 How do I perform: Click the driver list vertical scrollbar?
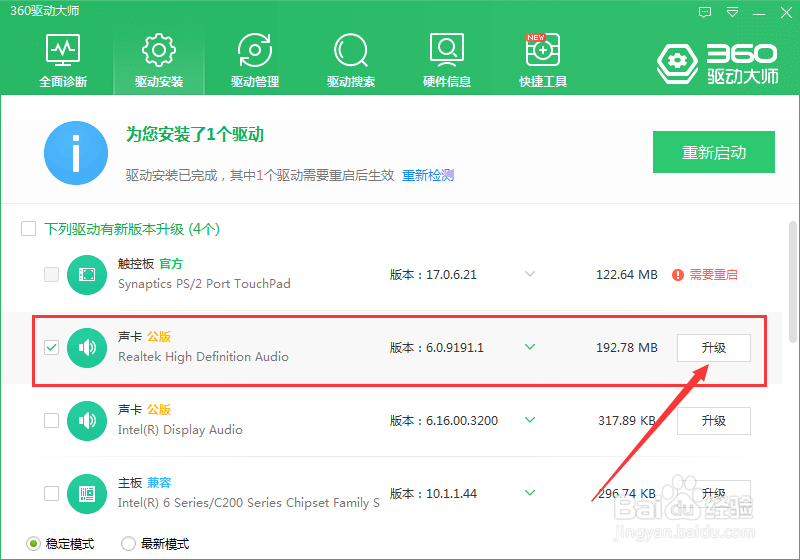(x=792, y=282)
